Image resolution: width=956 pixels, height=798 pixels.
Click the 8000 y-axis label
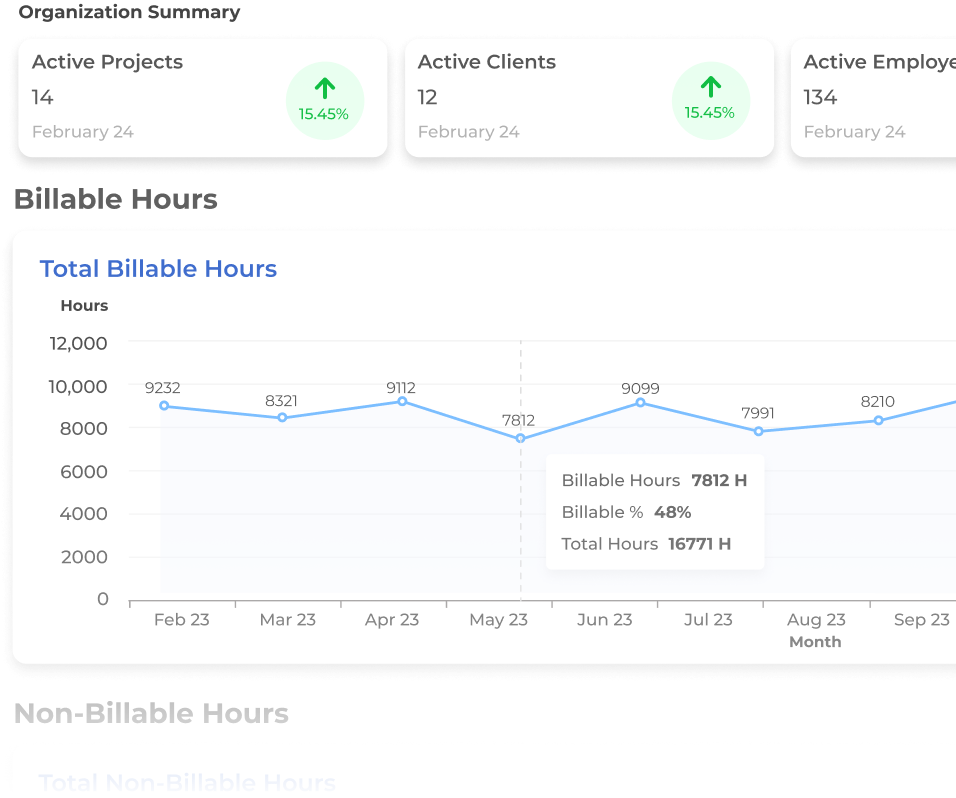point(84,429)
